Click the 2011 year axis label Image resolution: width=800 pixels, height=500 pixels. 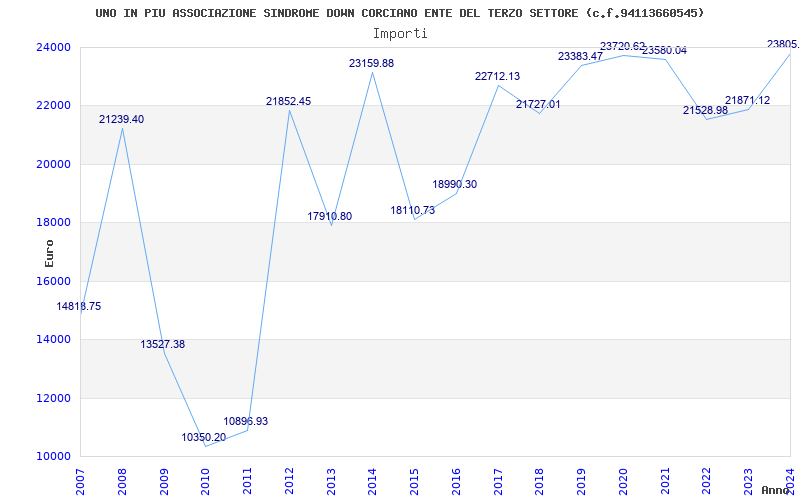tap(247, 482)
